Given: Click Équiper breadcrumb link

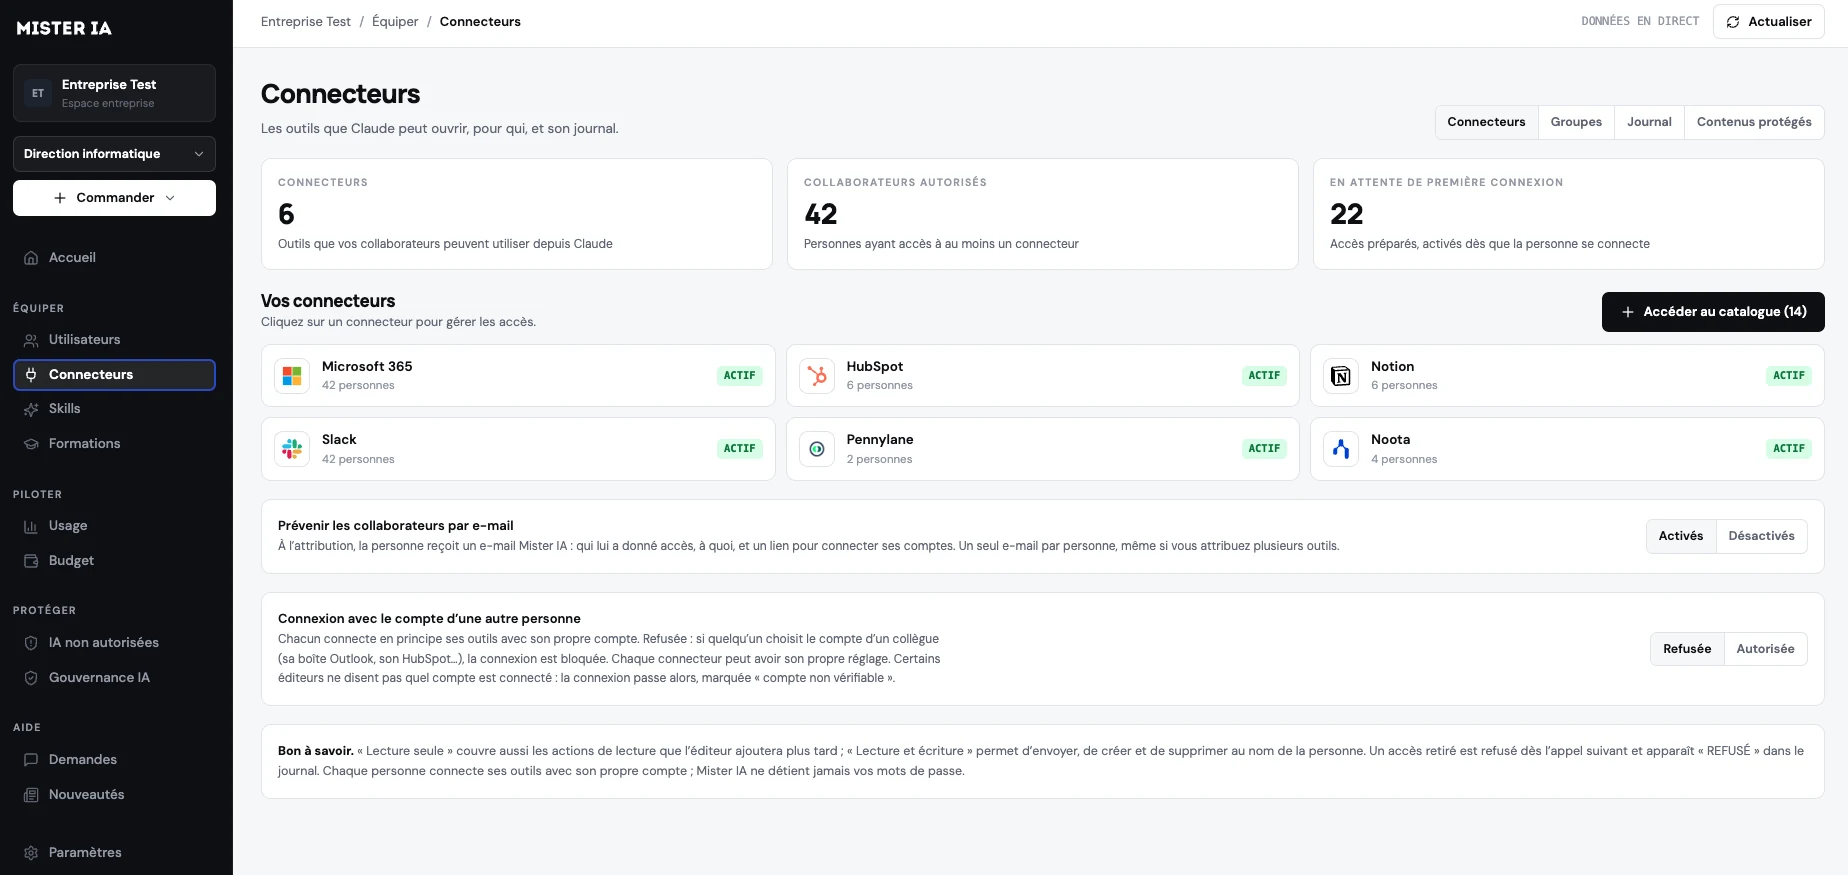Looking at the screenshot, I should coord(395,22).
